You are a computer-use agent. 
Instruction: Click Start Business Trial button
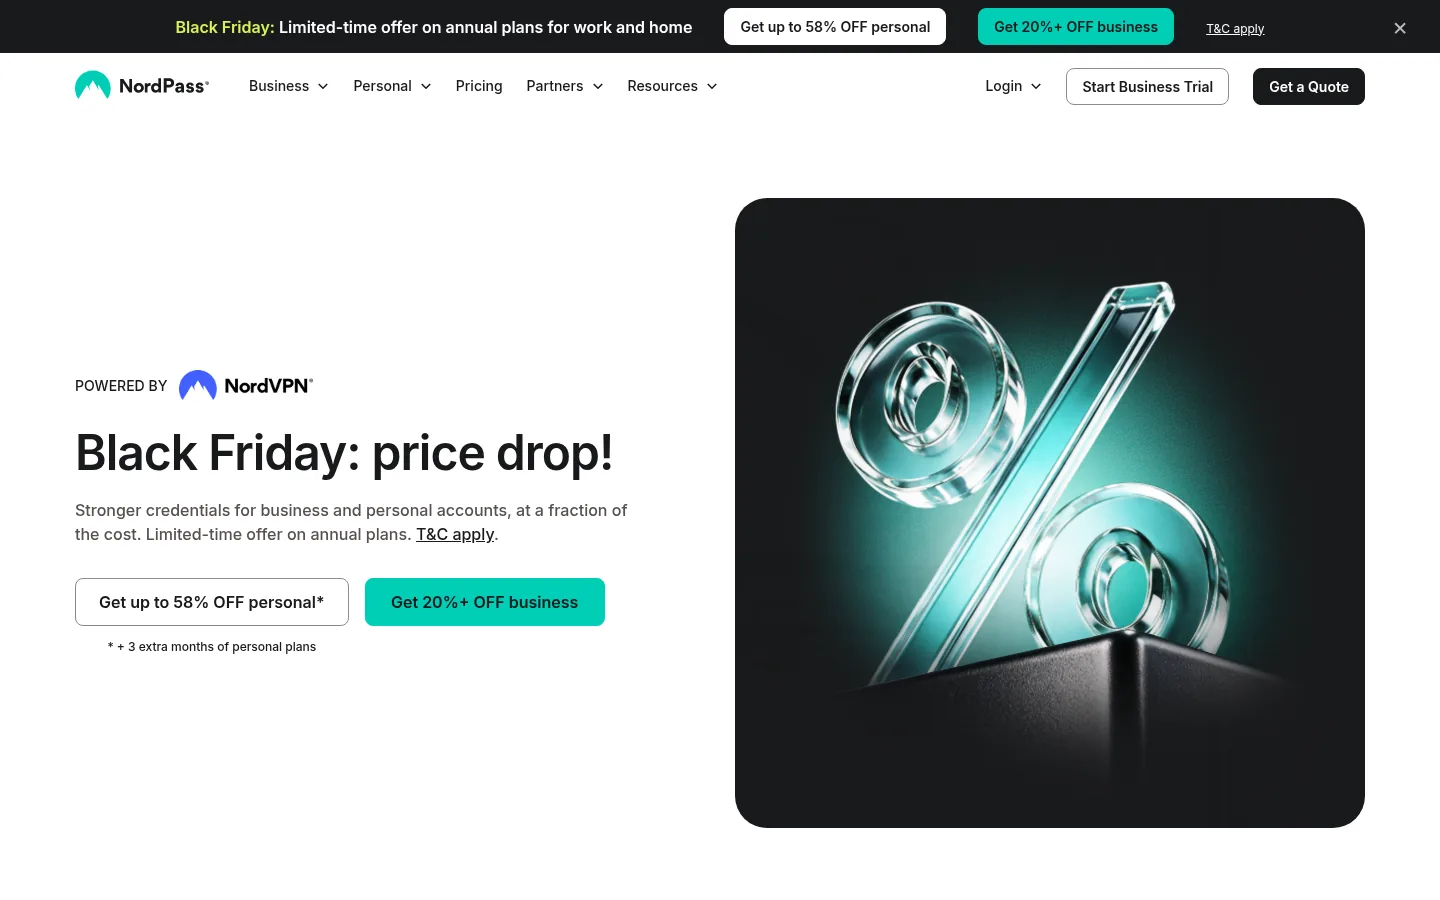1147,87
